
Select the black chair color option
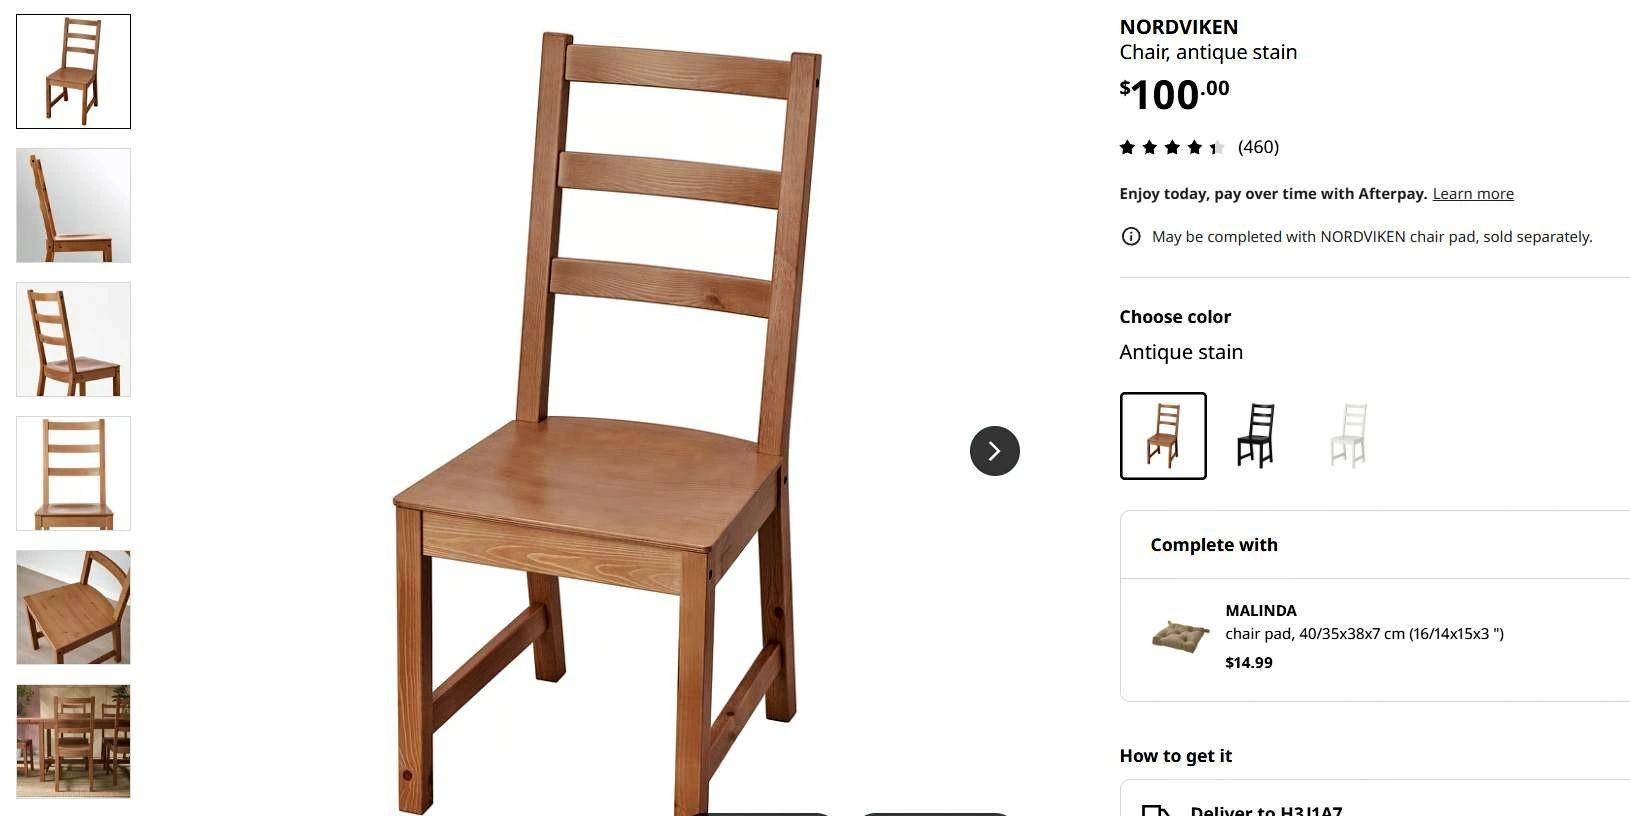point(1256,436)
